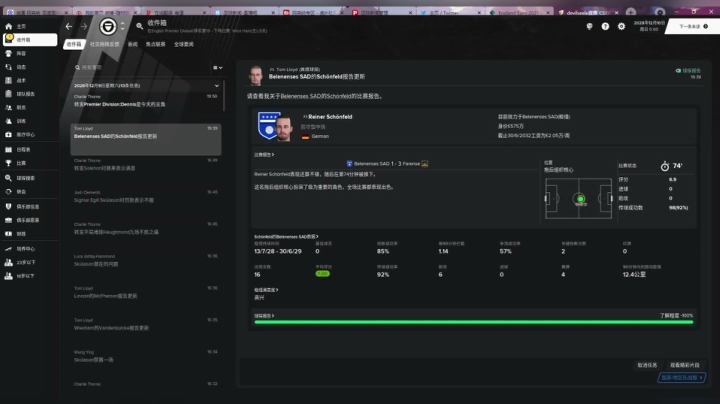720x404 pixels.
Task: Expand the 比赛报告 section link
Action: click(x=264, y=155)
